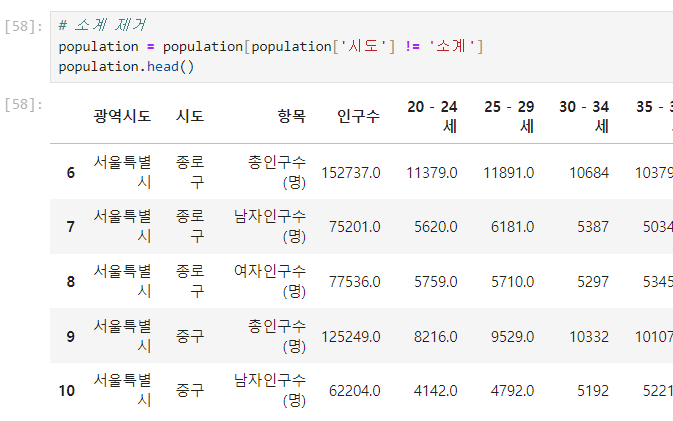Select row index 6
Viewport: 673px width, 421px height.
pos(71,173)
